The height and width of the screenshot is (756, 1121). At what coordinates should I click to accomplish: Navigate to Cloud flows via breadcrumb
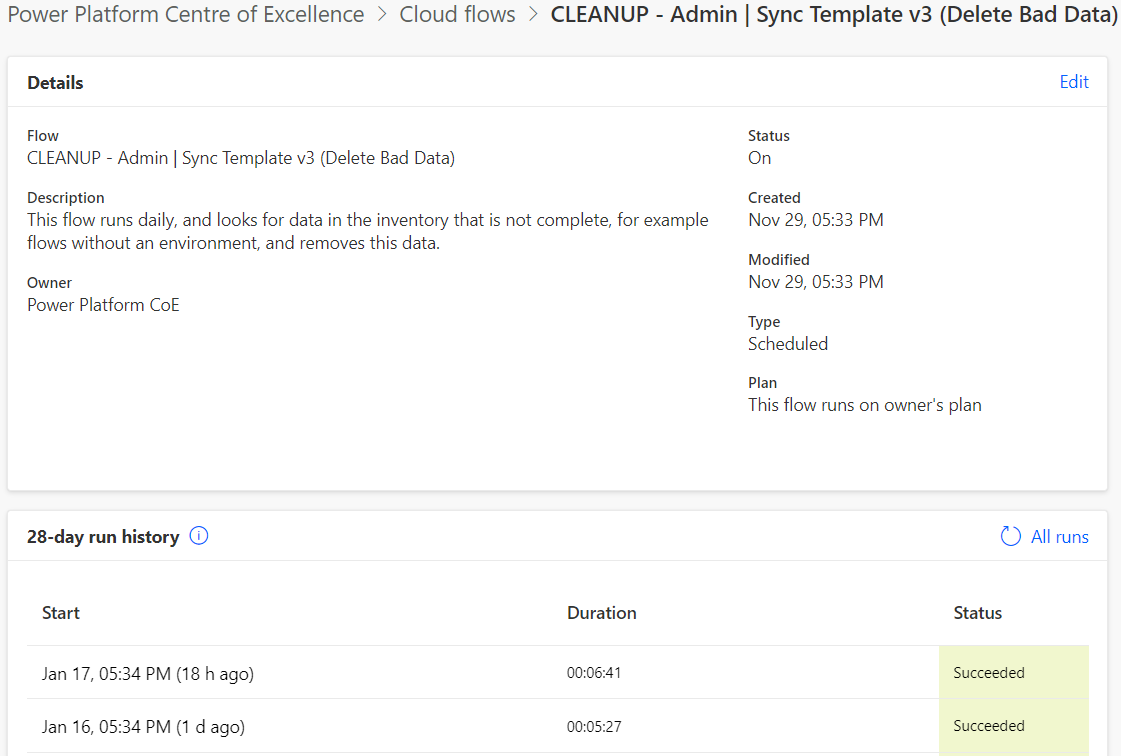[x=457, y=15]
